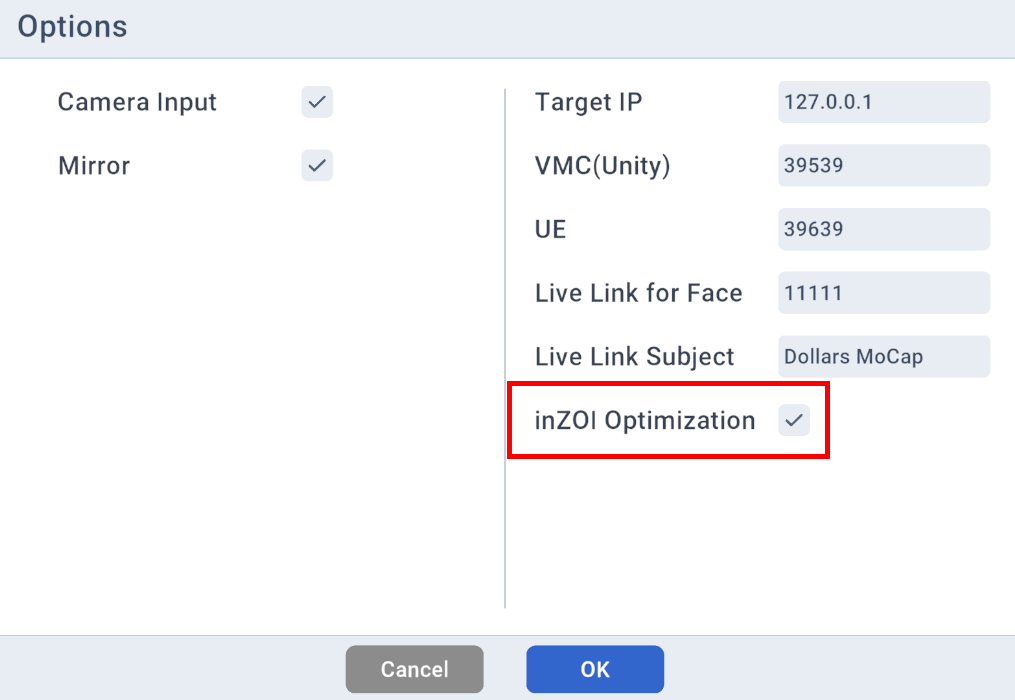
Task: Click the inZOI Optimization label text
Action: (645, 421)
